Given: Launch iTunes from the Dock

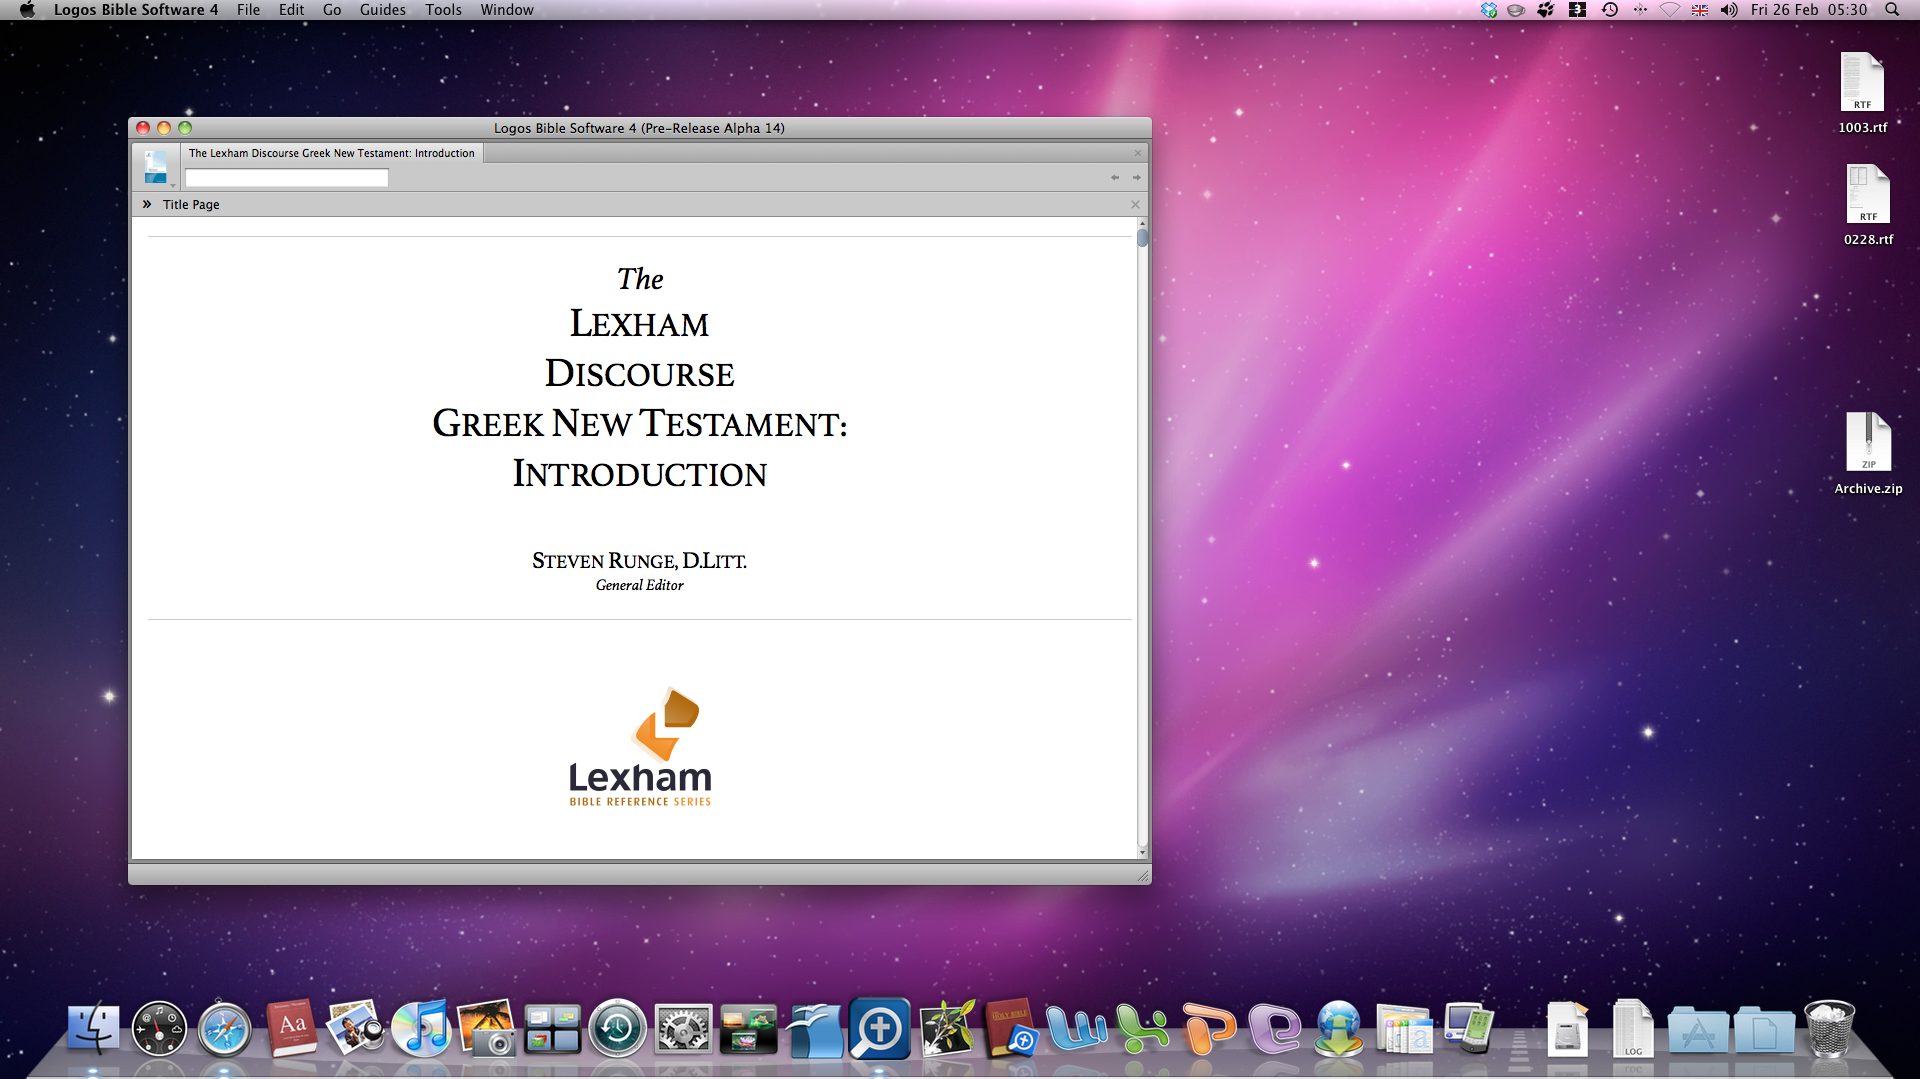Looking at the screenshot, I should [x=421, y=1029].
